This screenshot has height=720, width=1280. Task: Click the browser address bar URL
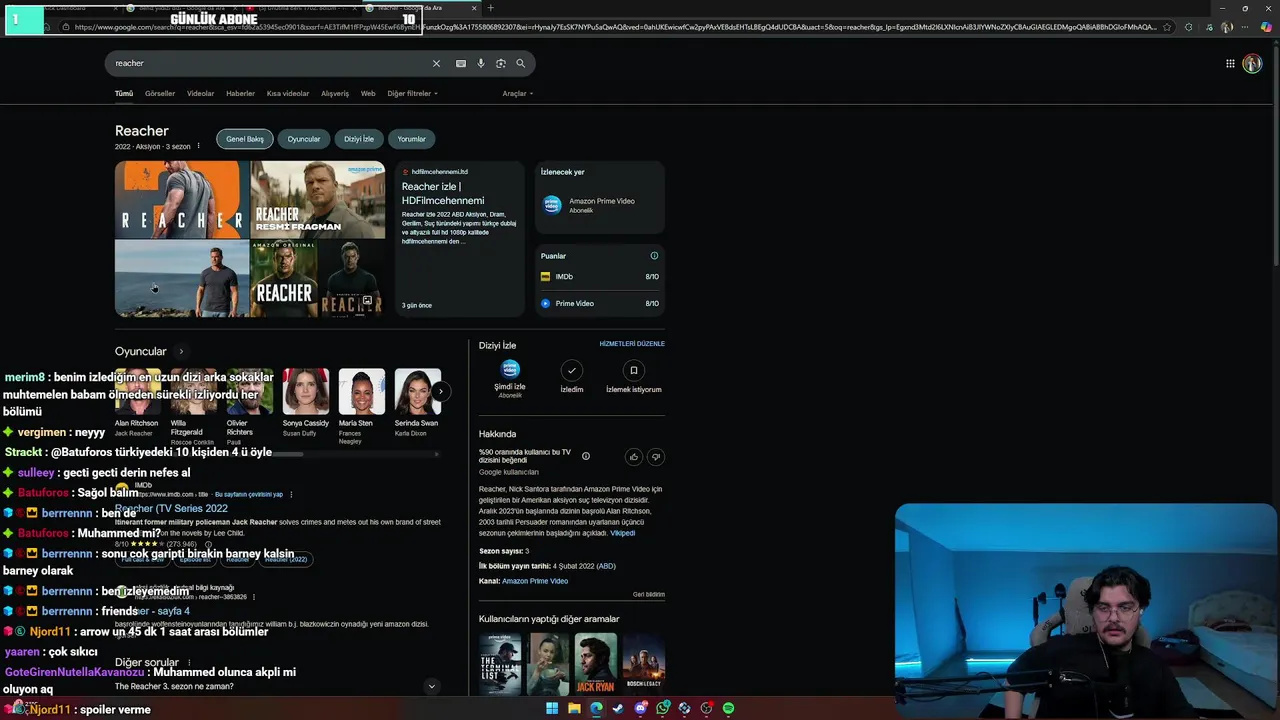coord(615,27)
